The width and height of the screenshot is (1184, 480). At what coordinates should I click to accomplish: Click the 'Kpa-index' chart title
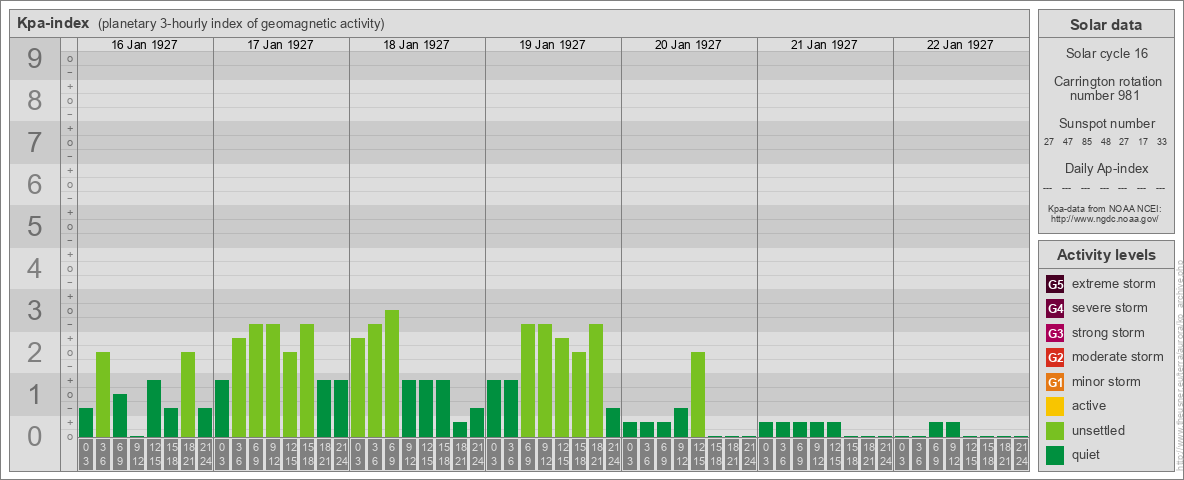(53, 23)
